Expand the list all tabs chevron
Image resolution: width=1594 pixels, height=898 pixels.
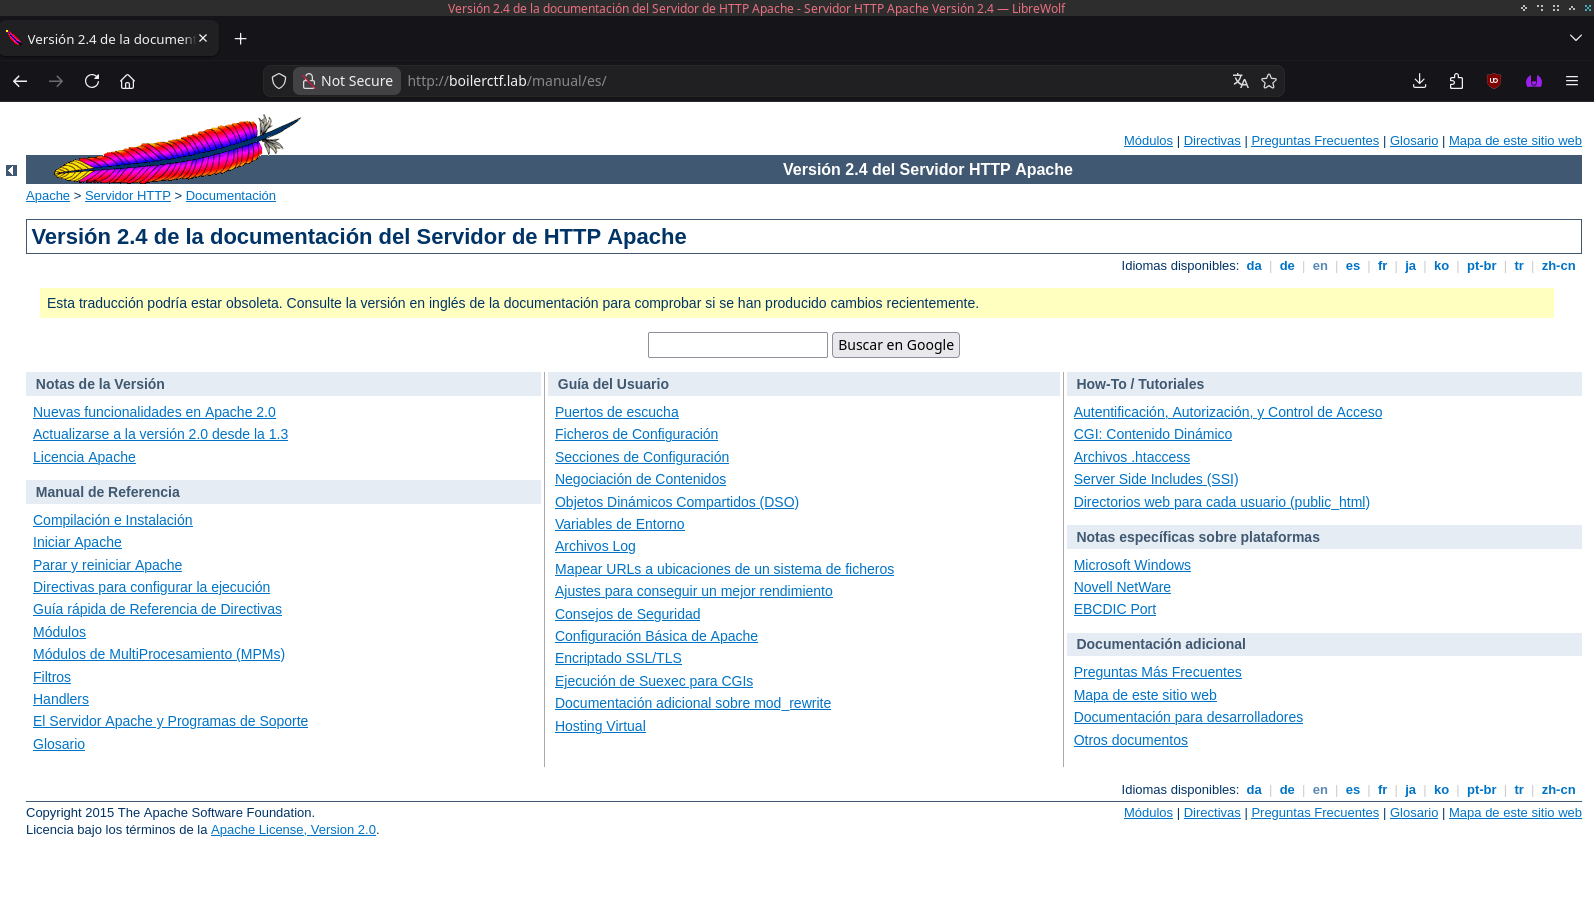1576,38
